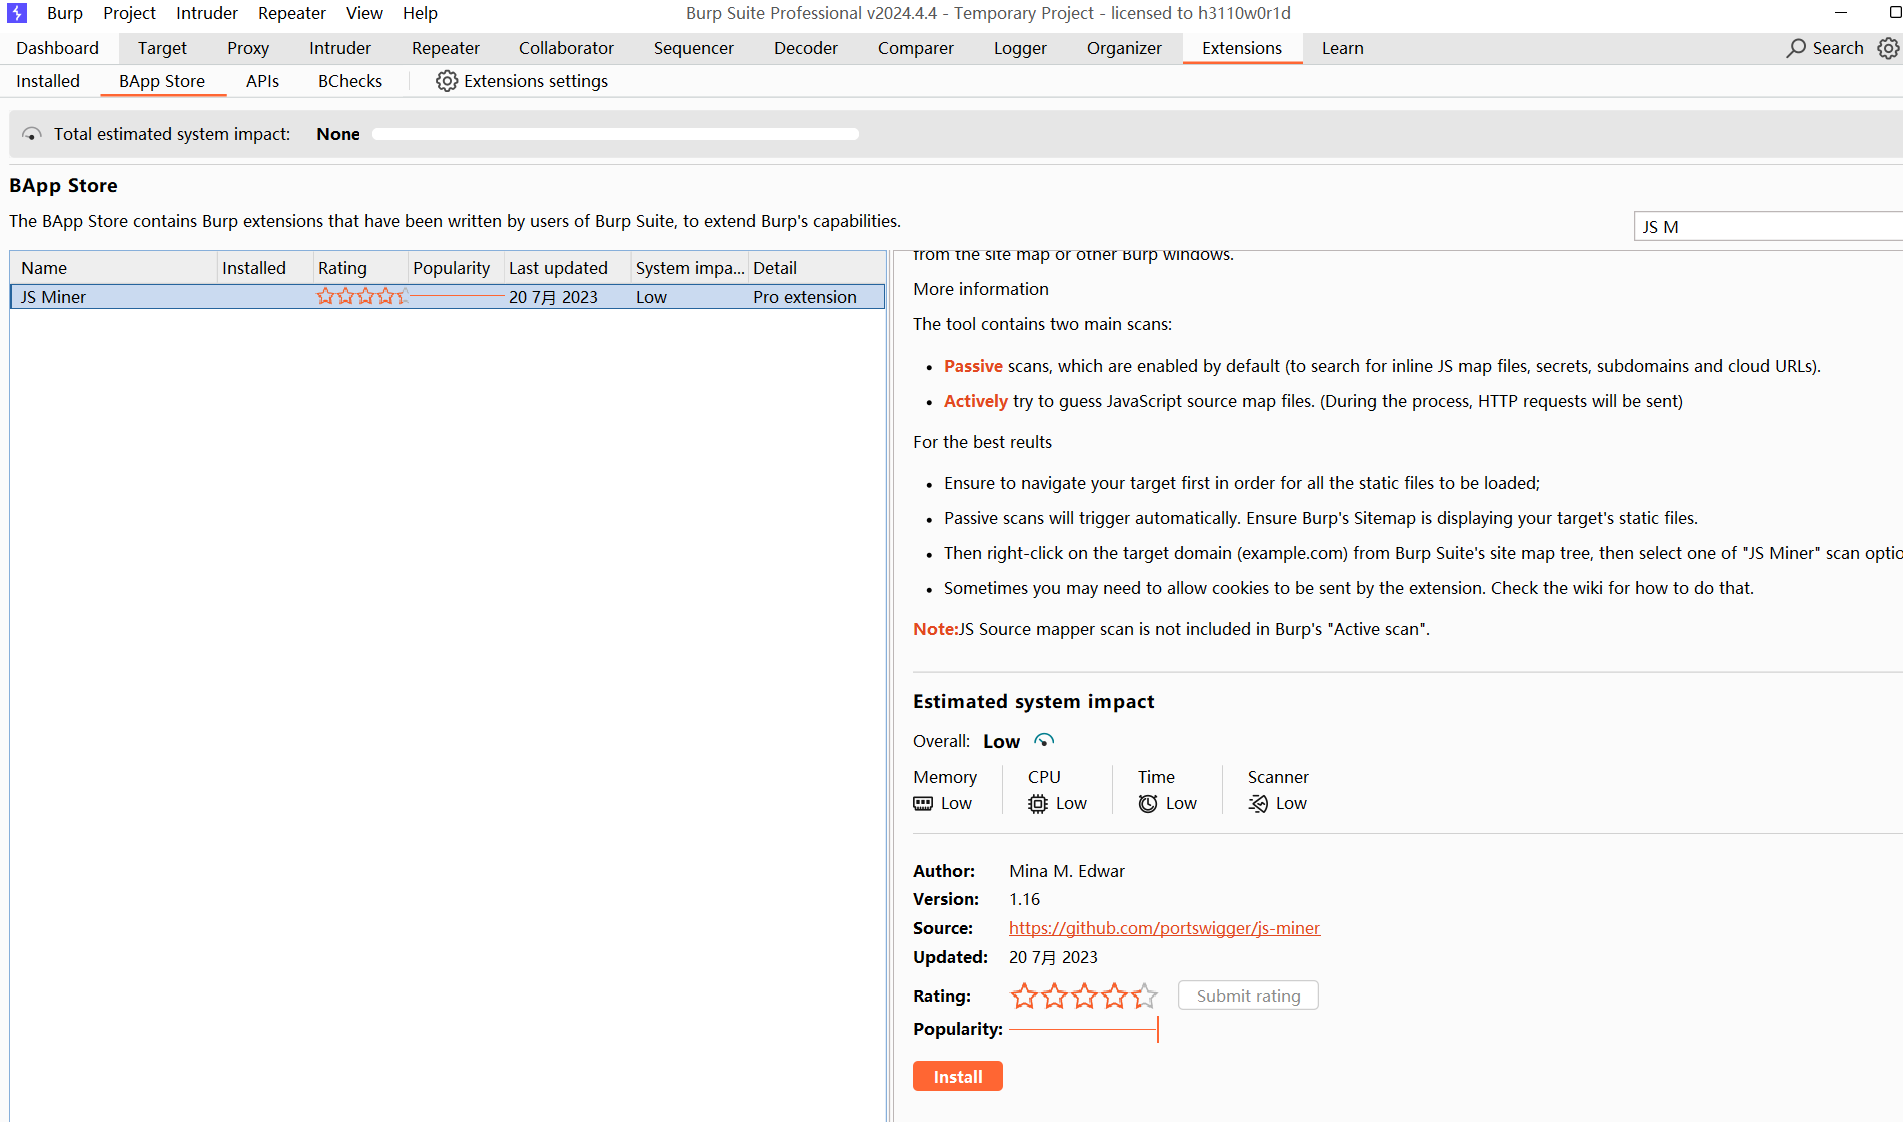This screenshot has width=1903, height=1122.
Task: Click the CPU chip impact icon
Action: click(x=1038, y=803)
